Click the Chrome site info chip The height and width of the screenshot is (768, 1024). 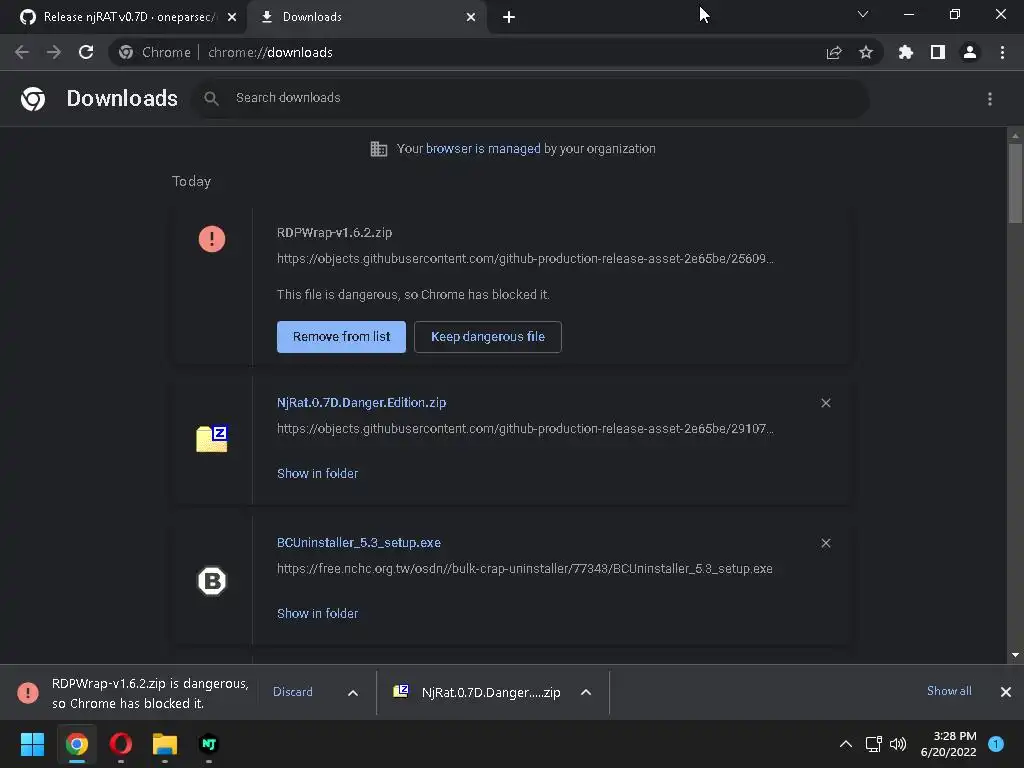pos(155,52)
